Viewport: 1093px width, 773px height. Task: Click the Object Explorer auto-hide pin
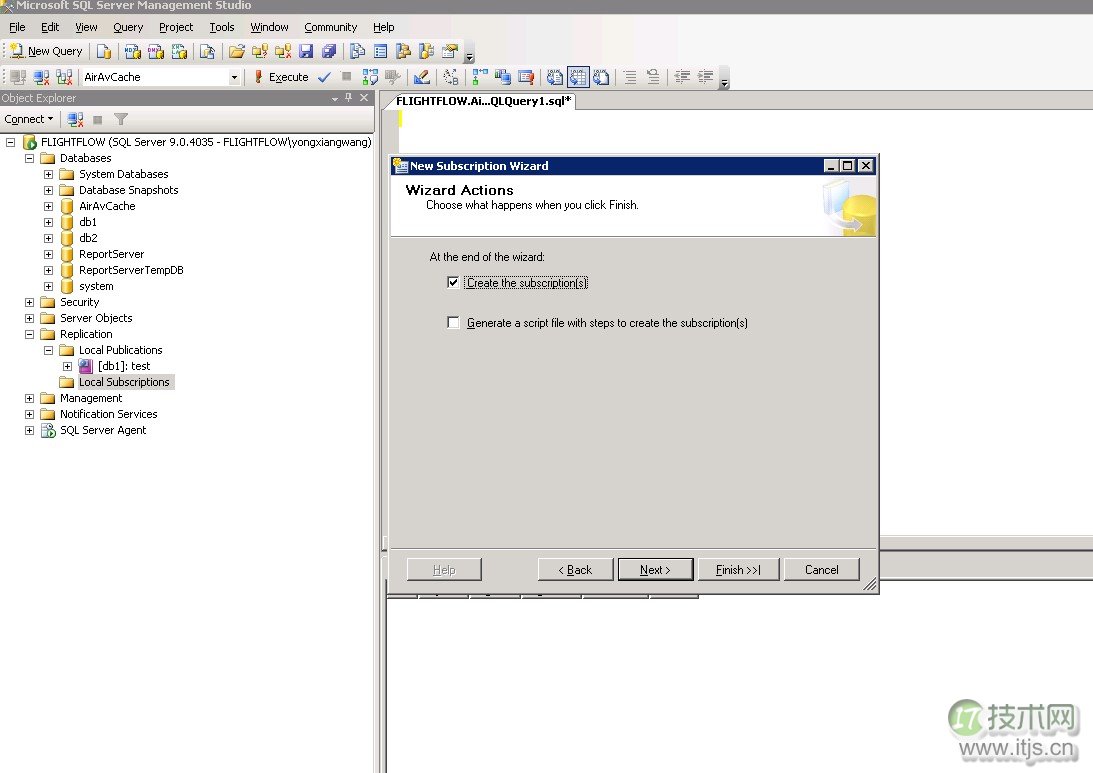pyautogui.click(x=349, y=98)
